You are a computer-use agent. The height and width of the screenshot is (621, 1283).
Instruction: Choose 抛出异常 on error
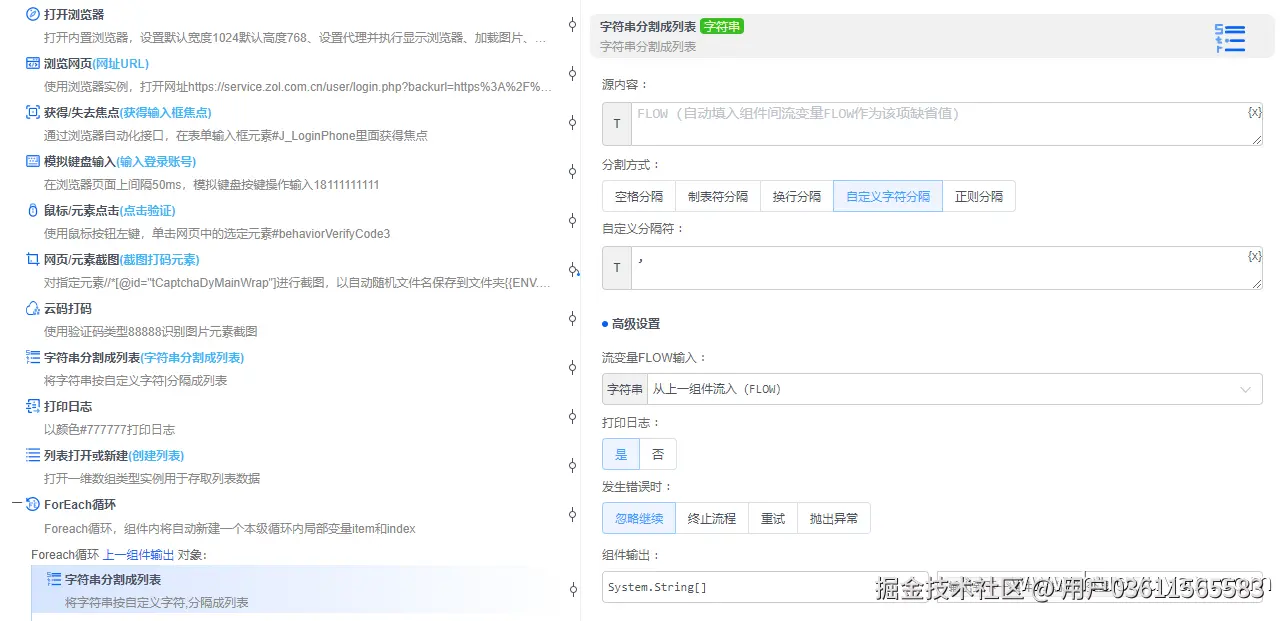834,518
